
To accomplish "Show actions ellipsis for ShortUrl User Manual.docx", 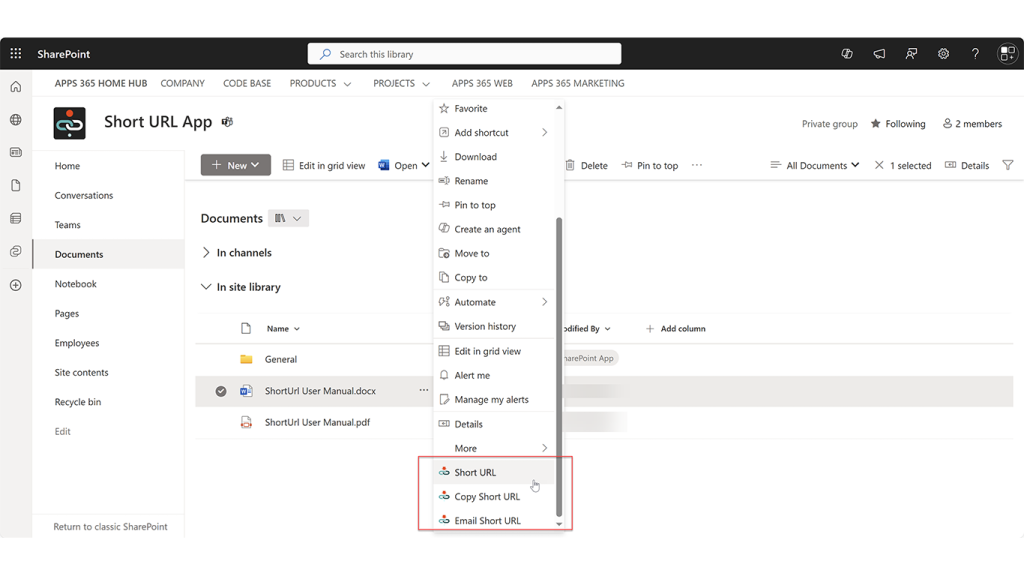I will pos(424,390).
